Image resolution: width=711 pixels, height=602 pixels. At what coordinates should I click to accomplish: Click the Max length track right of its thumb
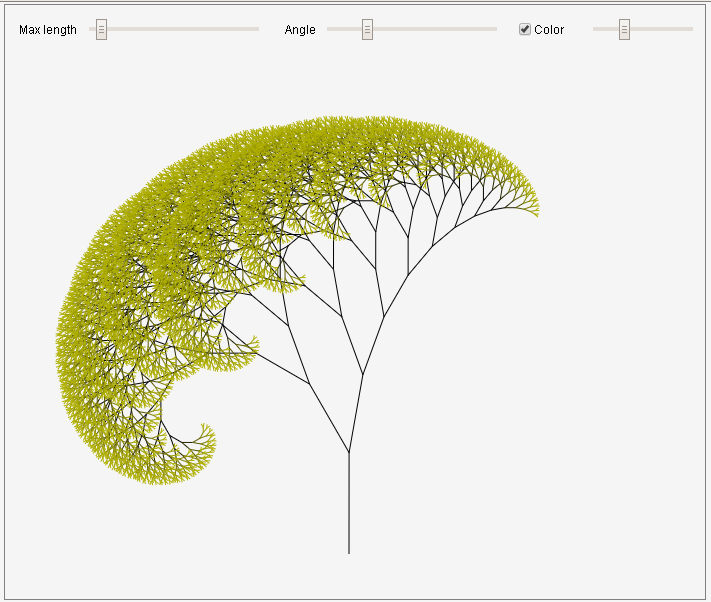click(x=180, y=30)
